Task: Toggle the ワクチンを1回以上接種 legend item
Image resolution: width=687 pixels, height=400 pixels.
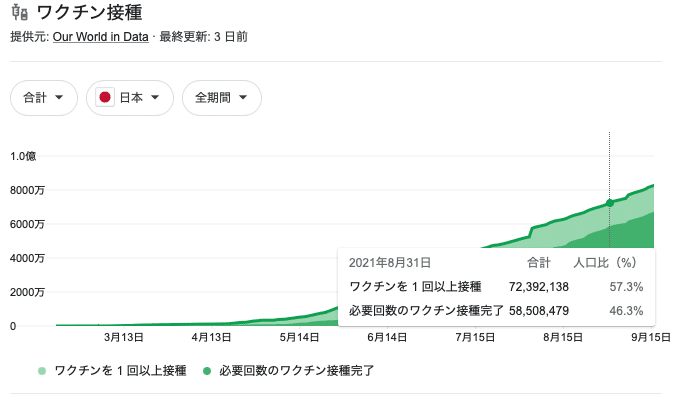Action: click(119, 371)
